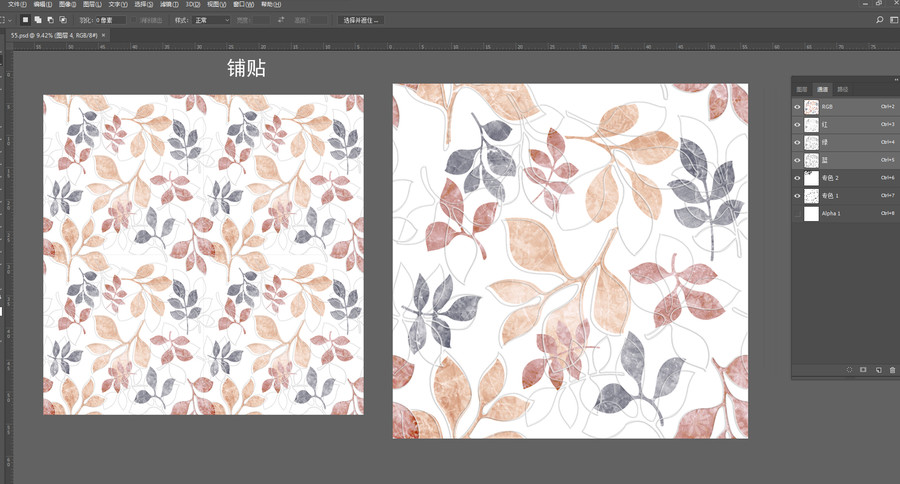The width and height of the screenshot is (900, 484).
Task: Click the large single leaf pattern image
Action: click(x=570, y=261)
